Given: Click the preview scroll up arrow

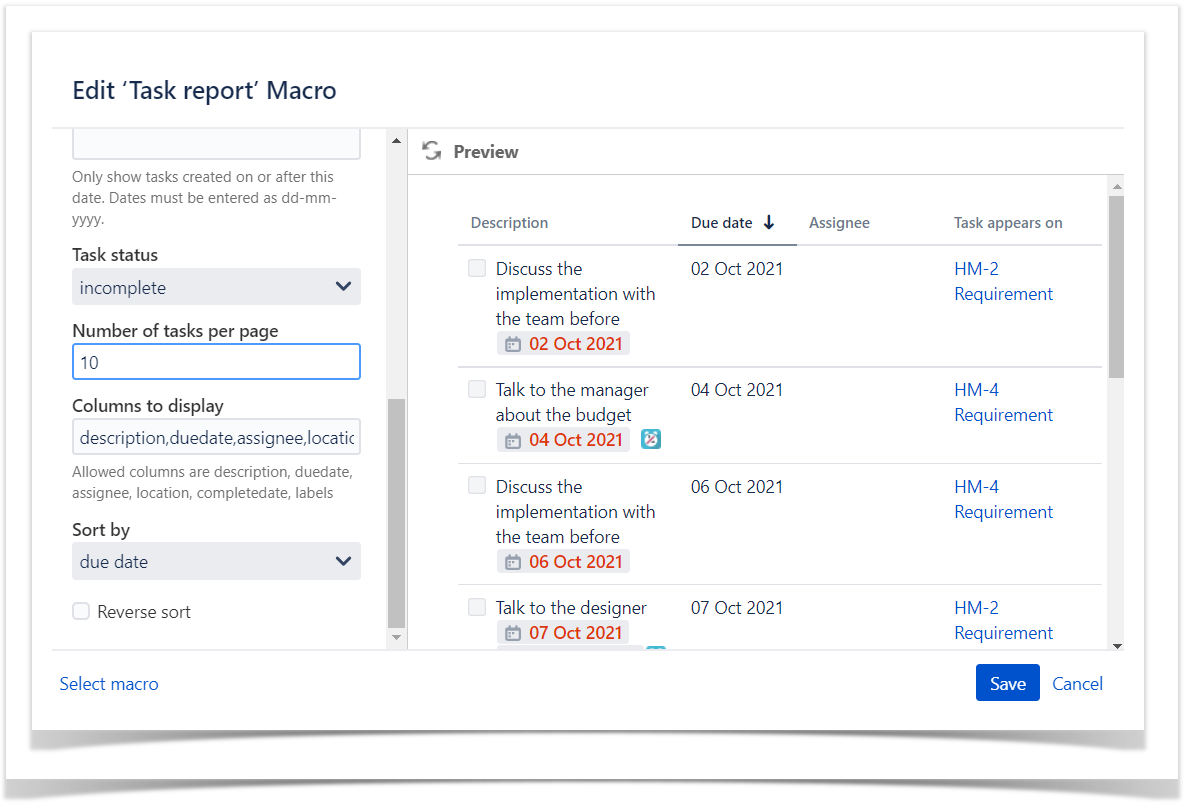Looking at the screenshot, I should pos(1117,186).
